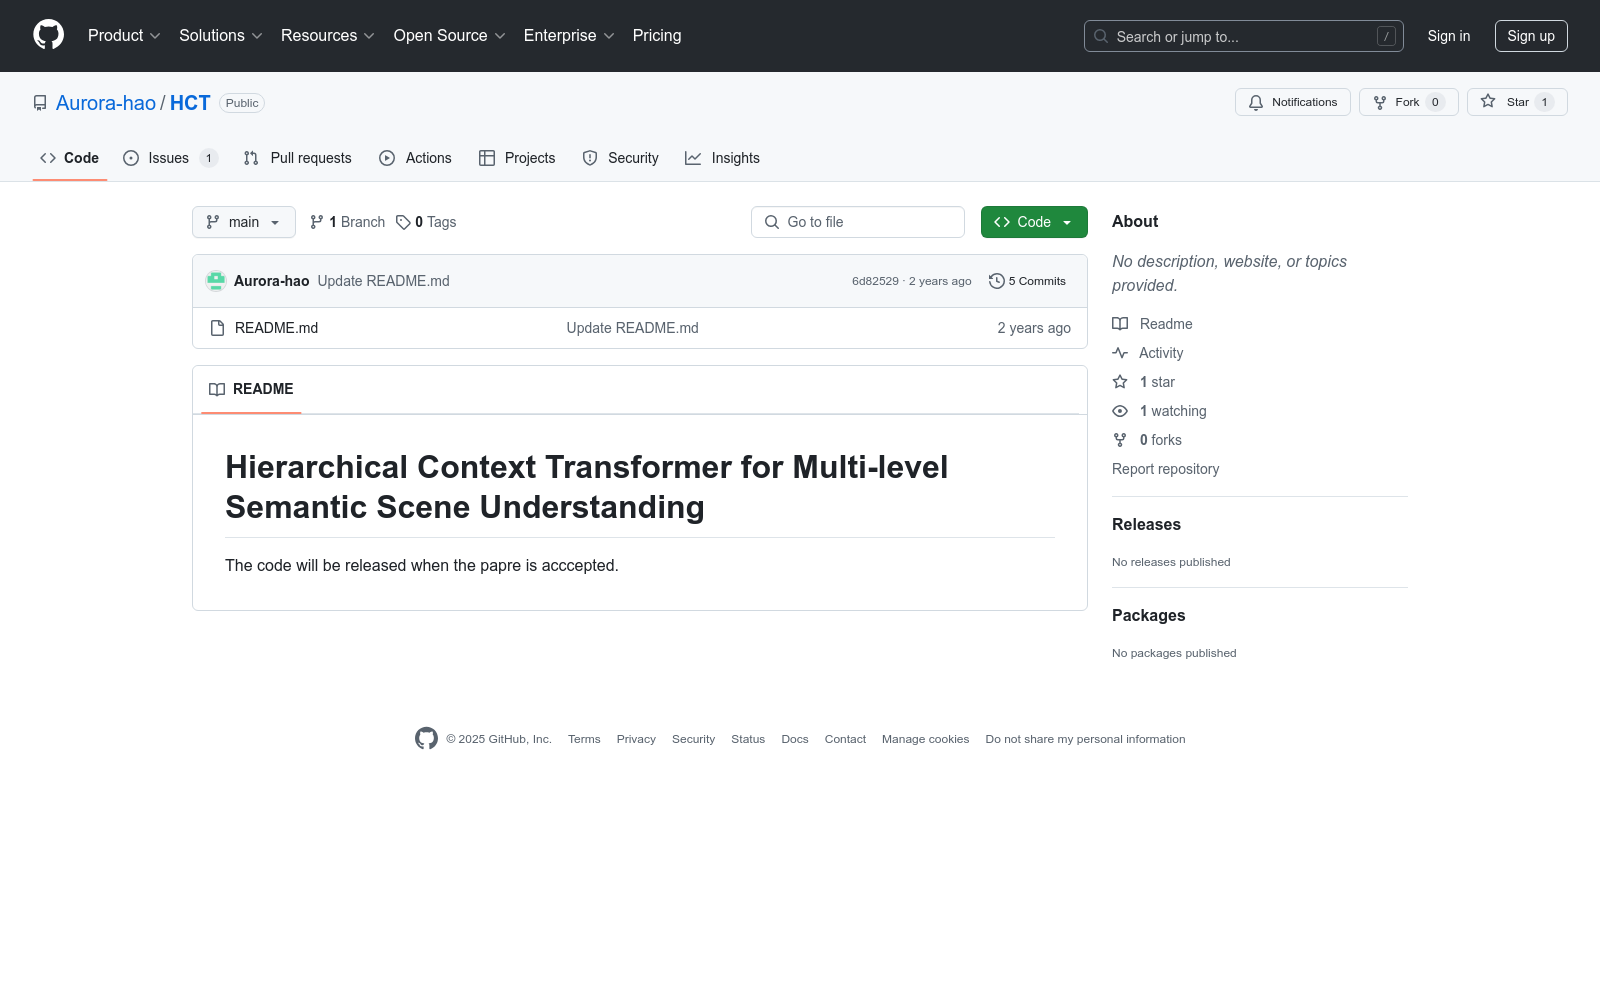Open the Packages section heading
Viewport: 1600px width, 1000px height.
1149,615
